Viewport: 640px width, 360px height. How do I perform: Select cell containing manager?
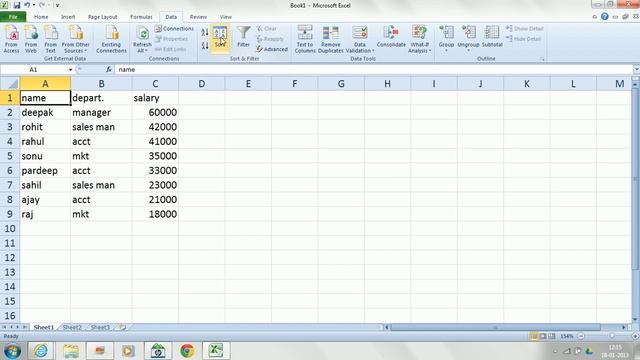pyautogui.click(x=101, y=113)
